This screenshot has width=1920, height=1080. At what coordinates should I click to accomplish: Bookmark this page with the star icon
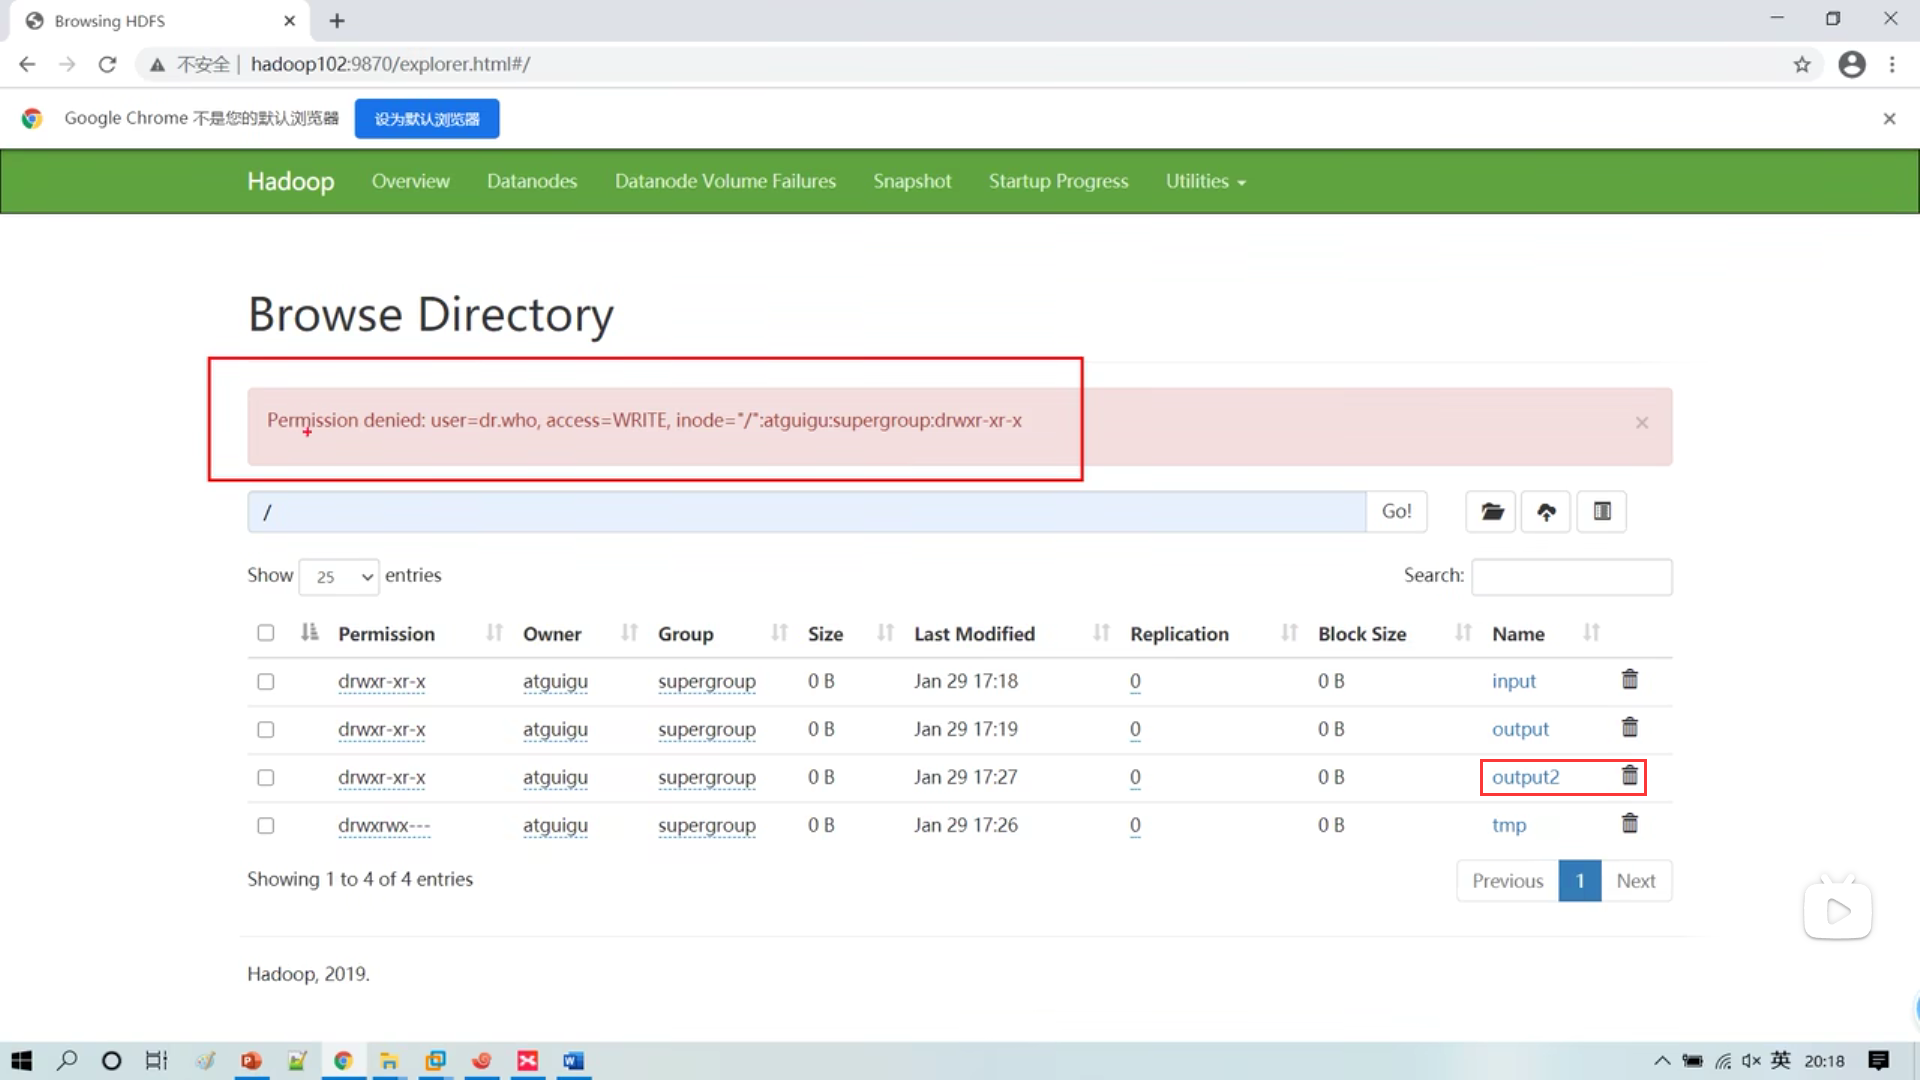1802,64
